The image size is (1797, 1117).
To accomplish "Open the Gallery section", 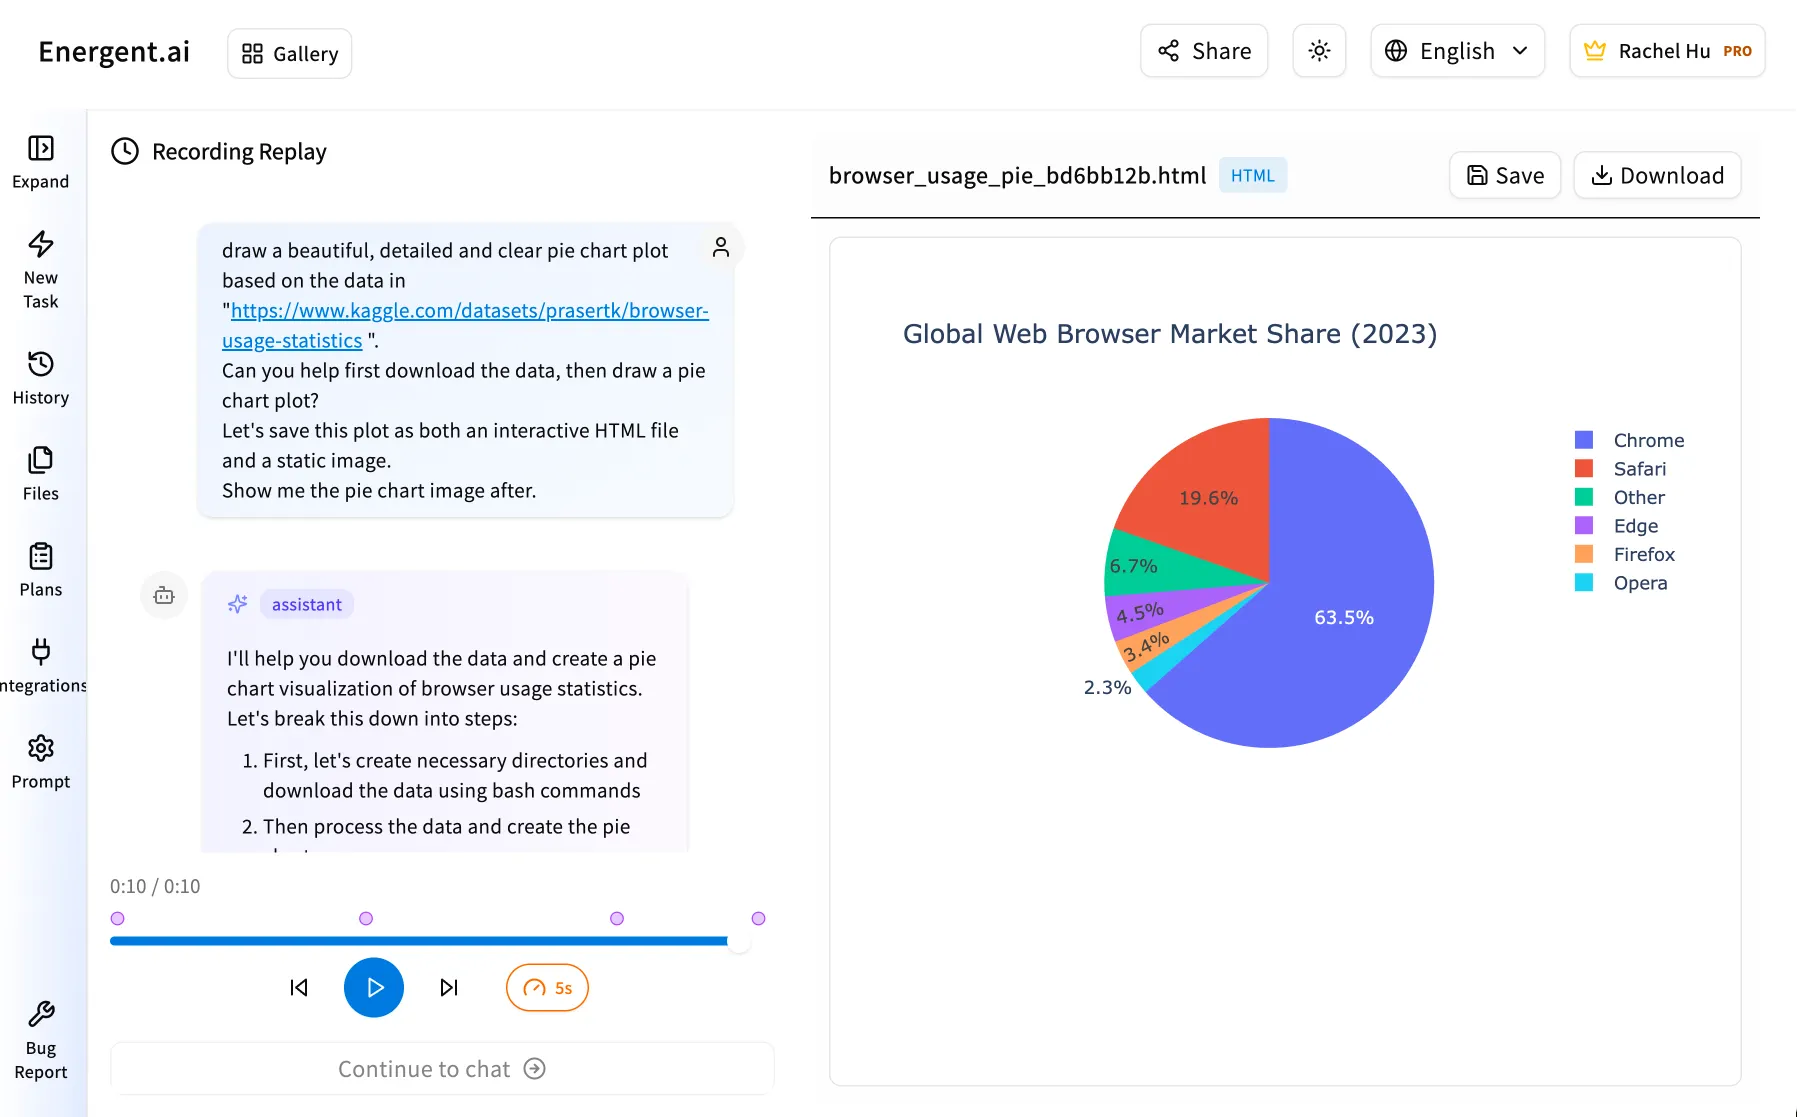I will 288,53.
